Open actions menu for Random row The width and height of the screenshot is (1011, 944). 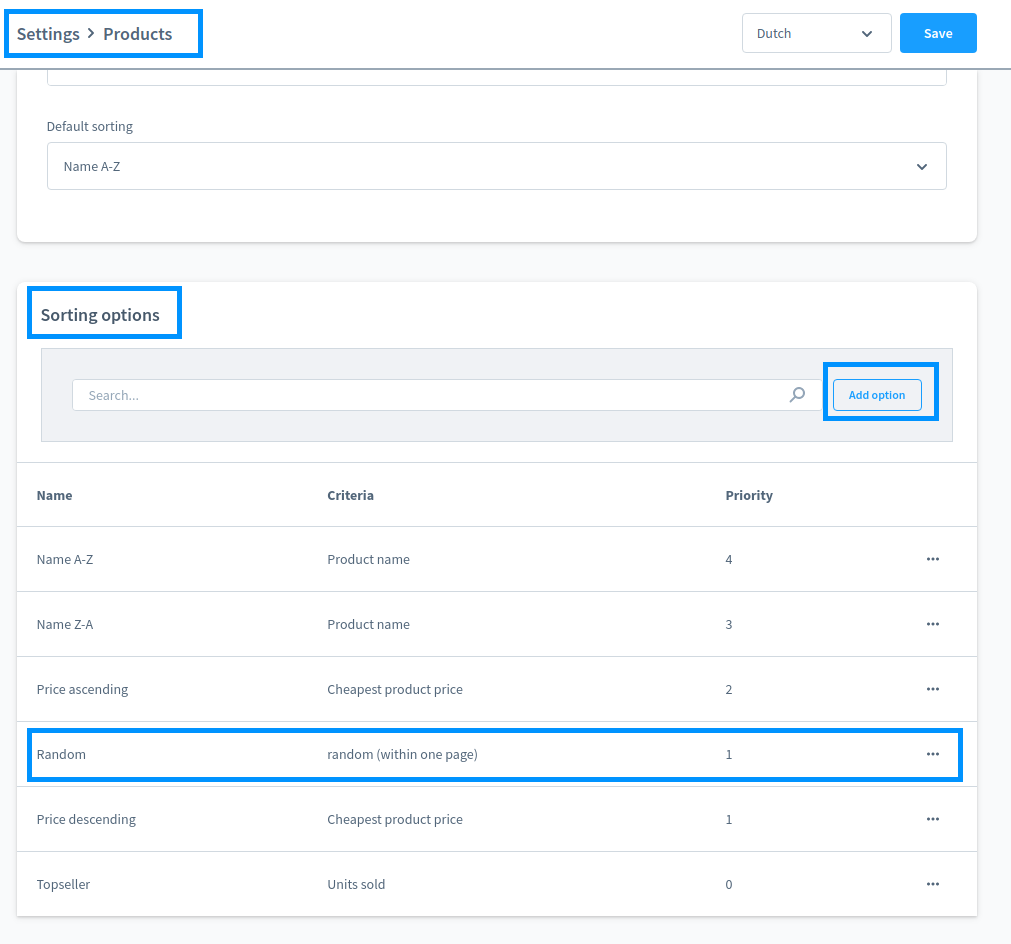coord(932,754)
